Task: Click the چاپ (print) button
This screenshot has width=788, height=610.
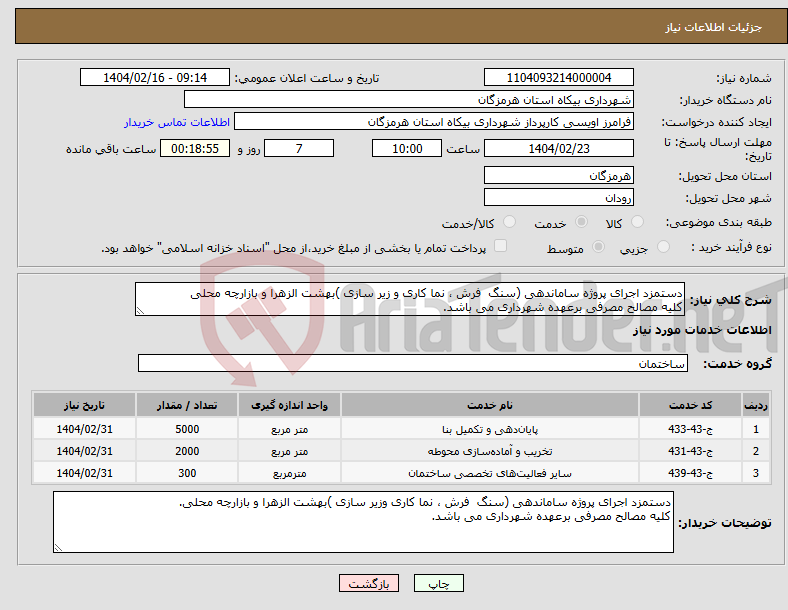Action: point(438,583)
